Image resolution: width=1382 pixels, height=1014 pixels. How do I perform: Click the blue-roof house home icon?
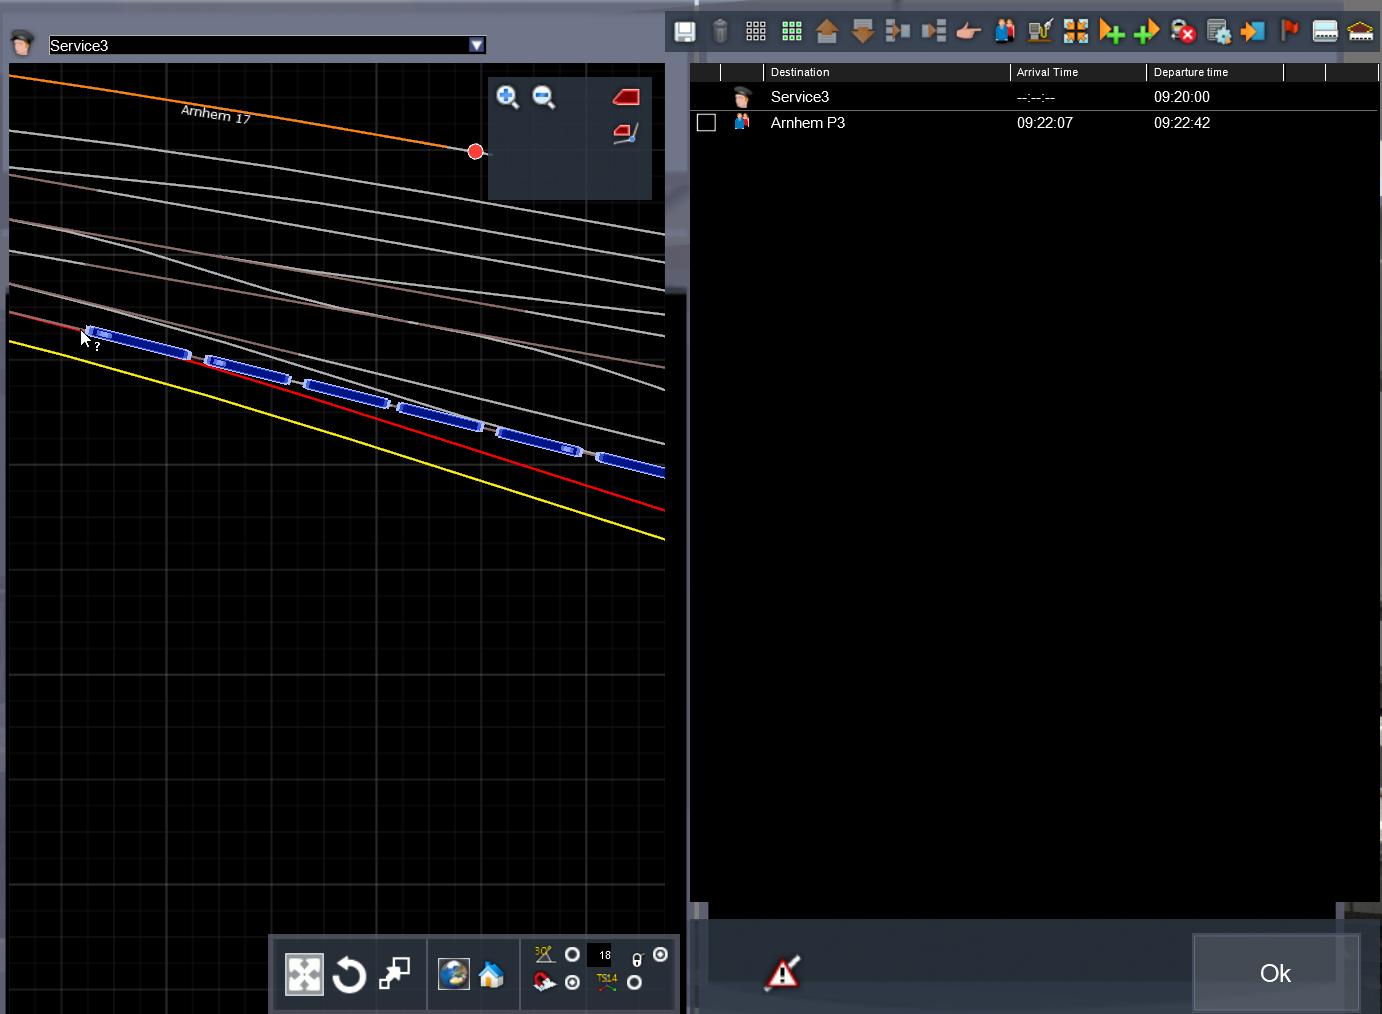(x=491, y=974)
